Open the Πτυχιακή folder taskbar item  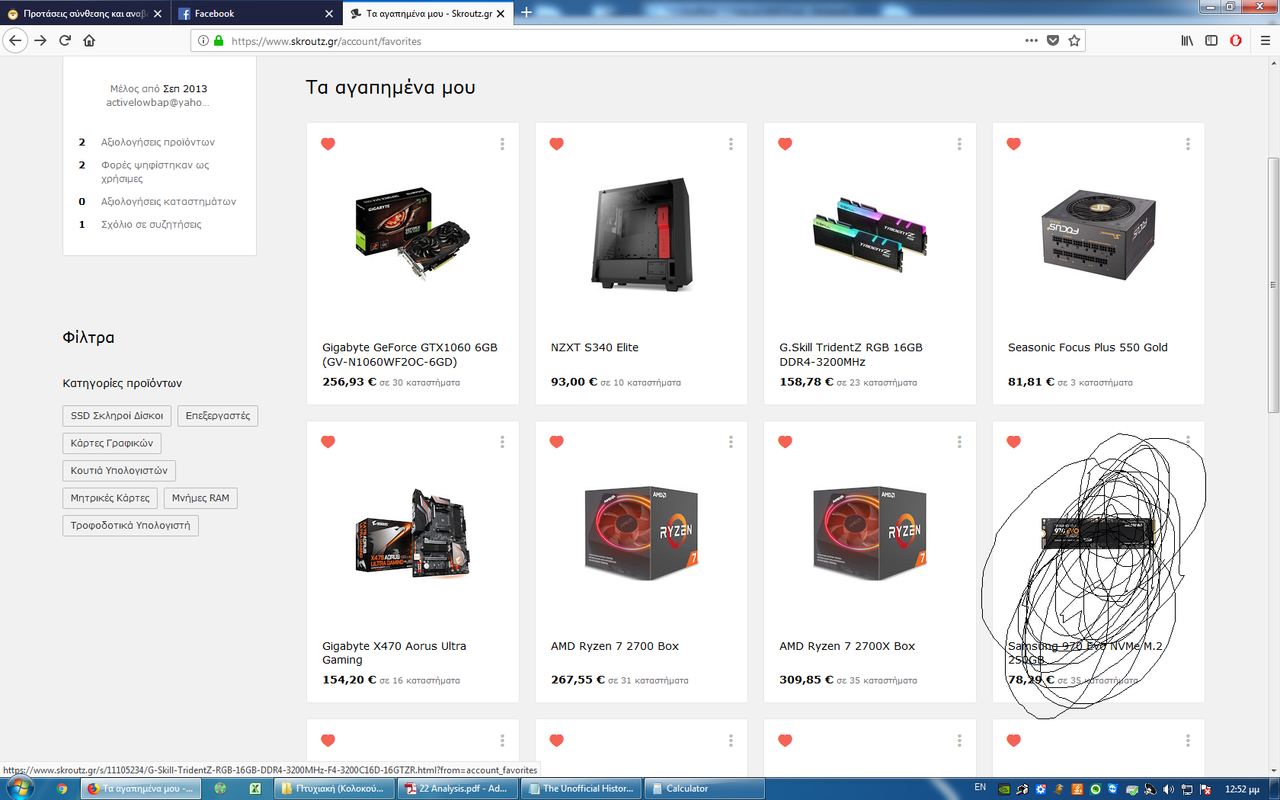tap(335, 788)
